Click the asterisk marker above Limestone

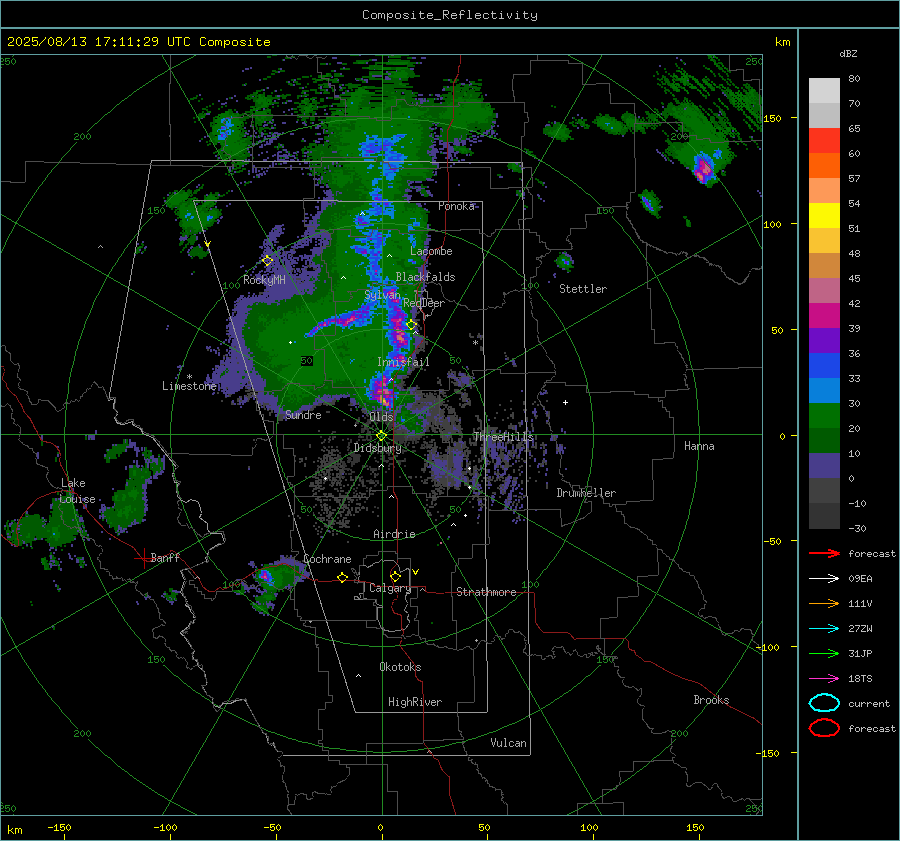tap(189, 377)
